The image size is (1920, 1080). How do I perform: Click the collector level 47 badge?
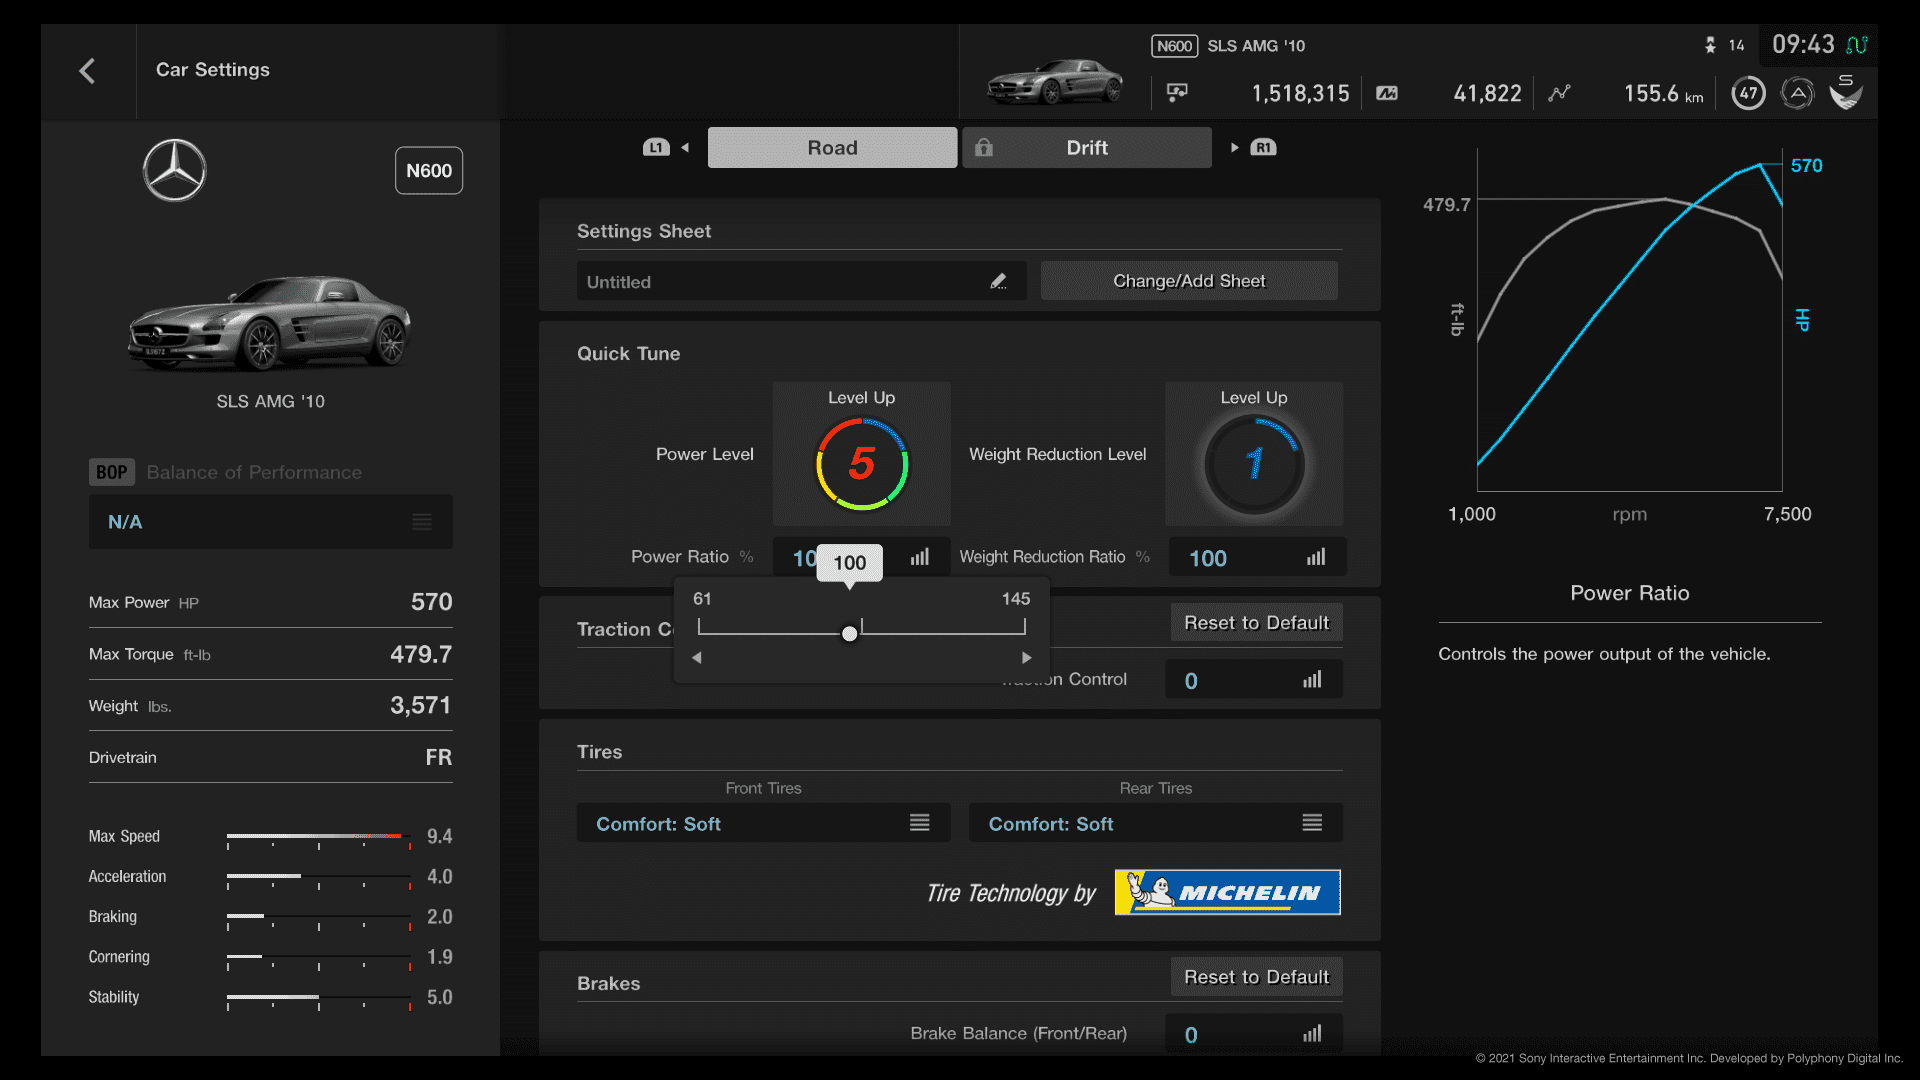pos(1748,93)
